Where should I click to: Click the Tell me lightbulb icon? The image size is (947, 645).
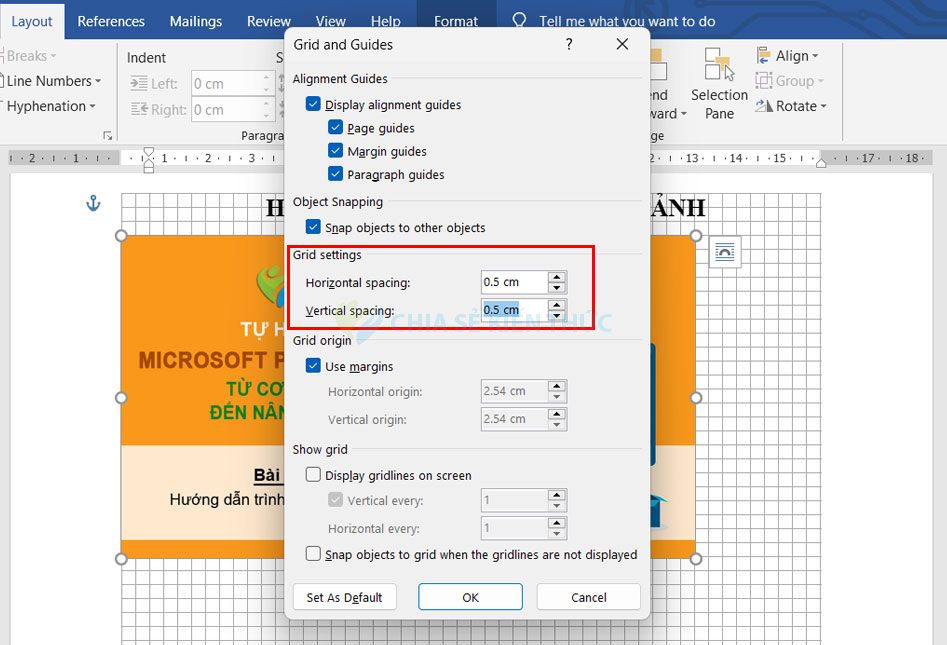click(x=519, y=21)
